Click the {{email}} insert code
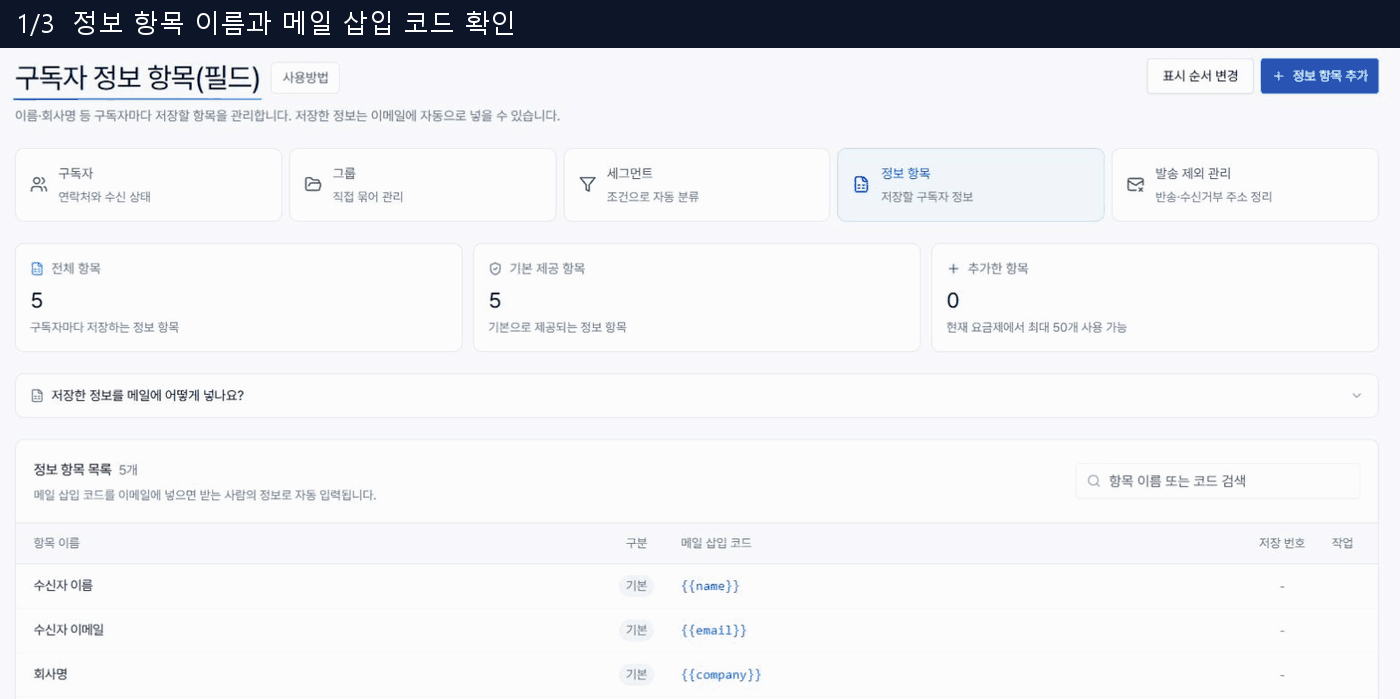 click(714, 631)
